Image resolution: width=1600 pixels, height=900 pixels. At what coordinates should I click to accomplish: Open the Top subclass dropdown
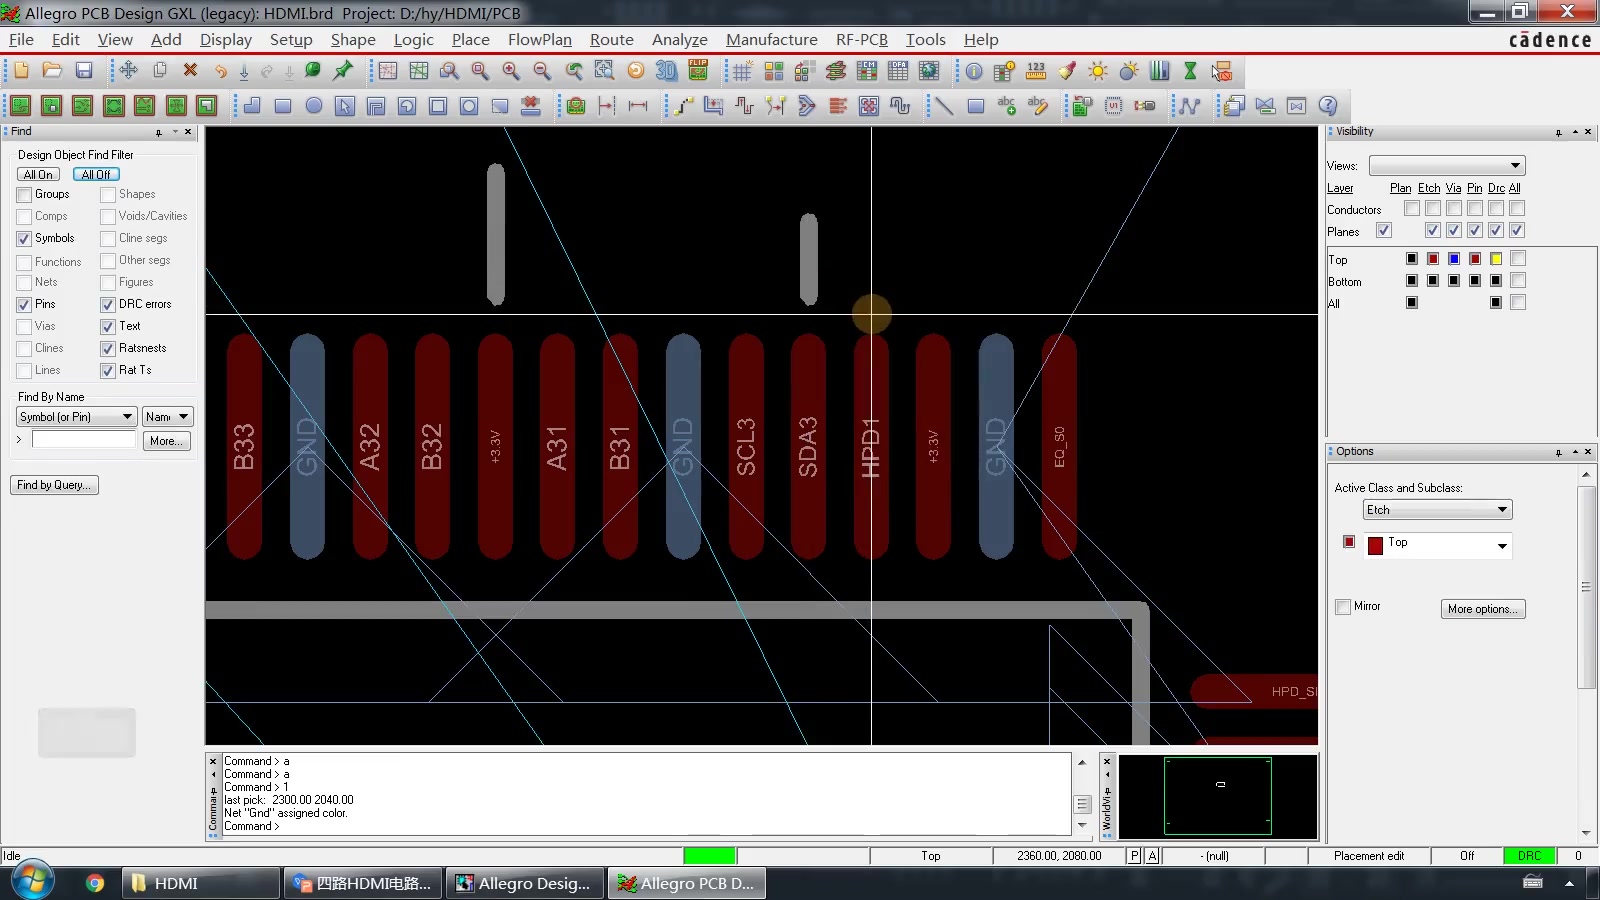pos(1438,545)
